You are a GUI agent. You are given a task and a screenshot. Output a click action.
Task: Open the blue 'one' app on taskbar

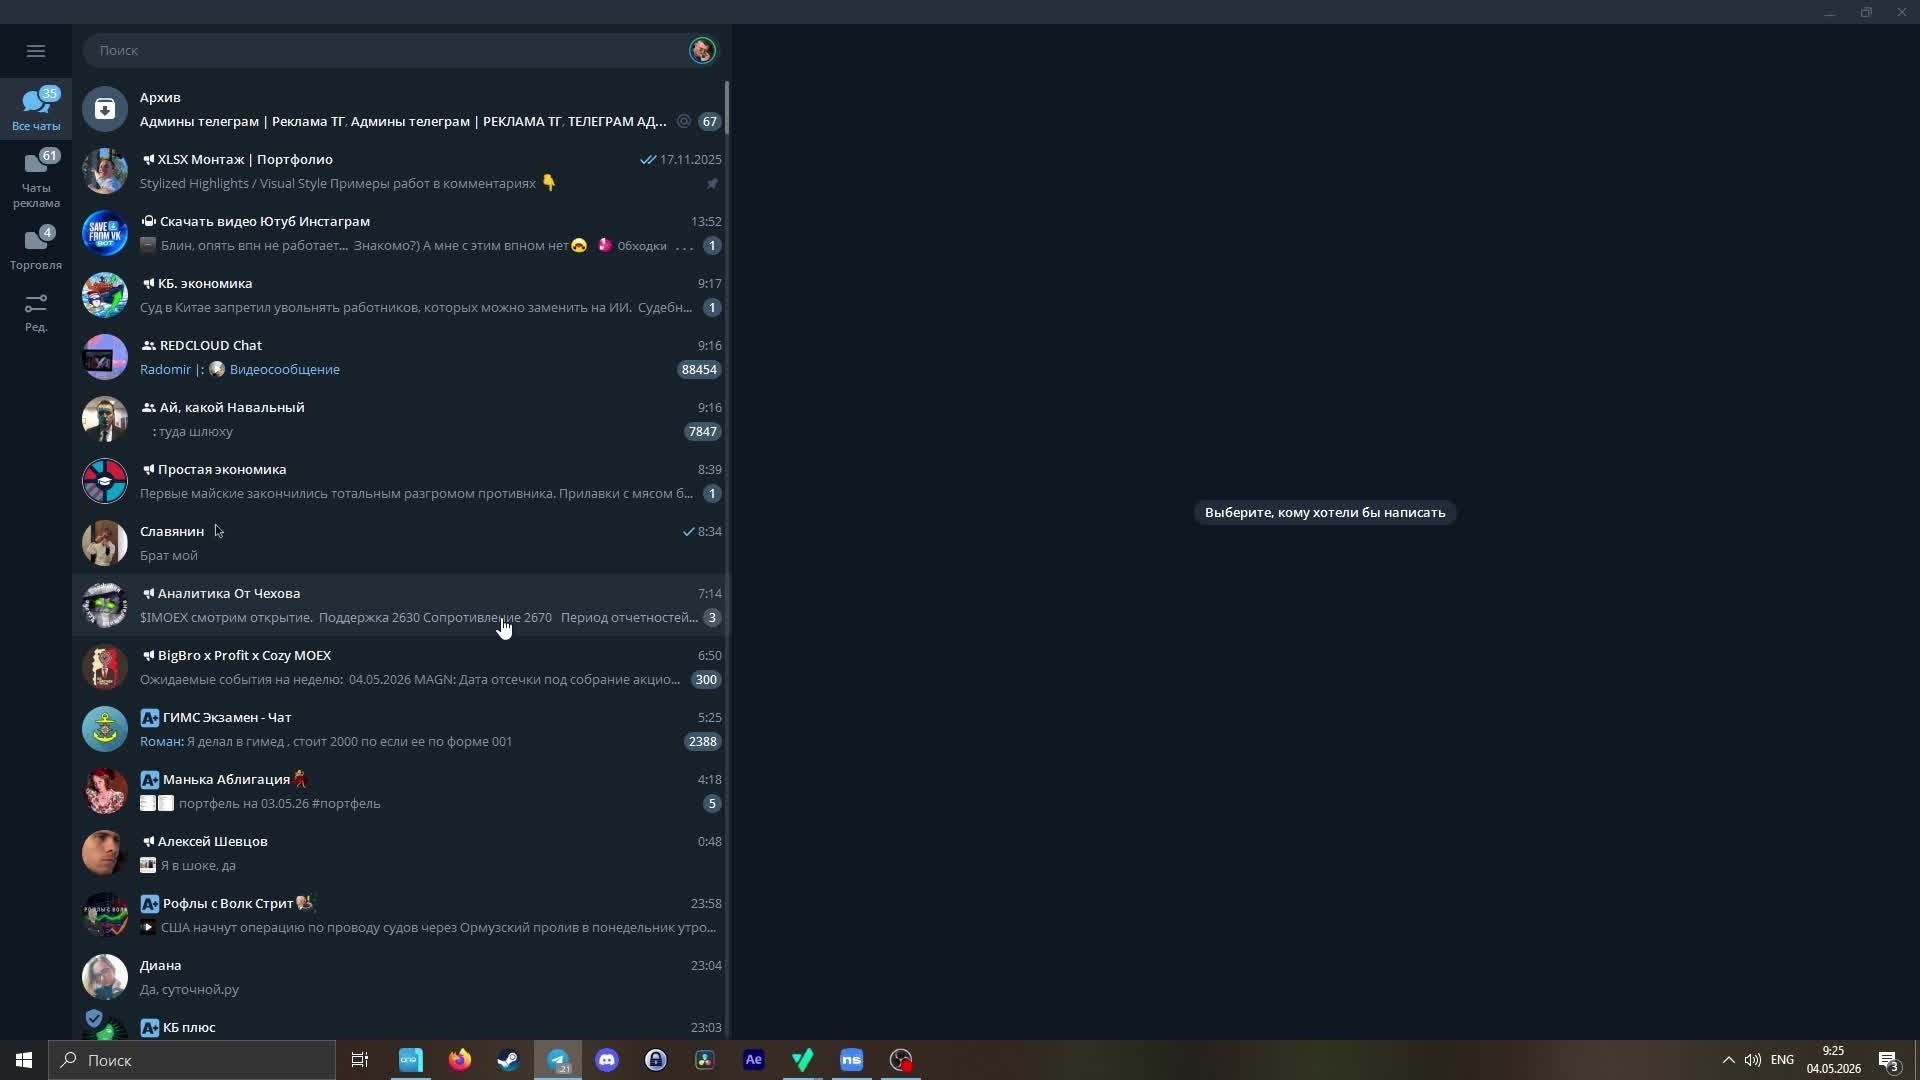411,1060
